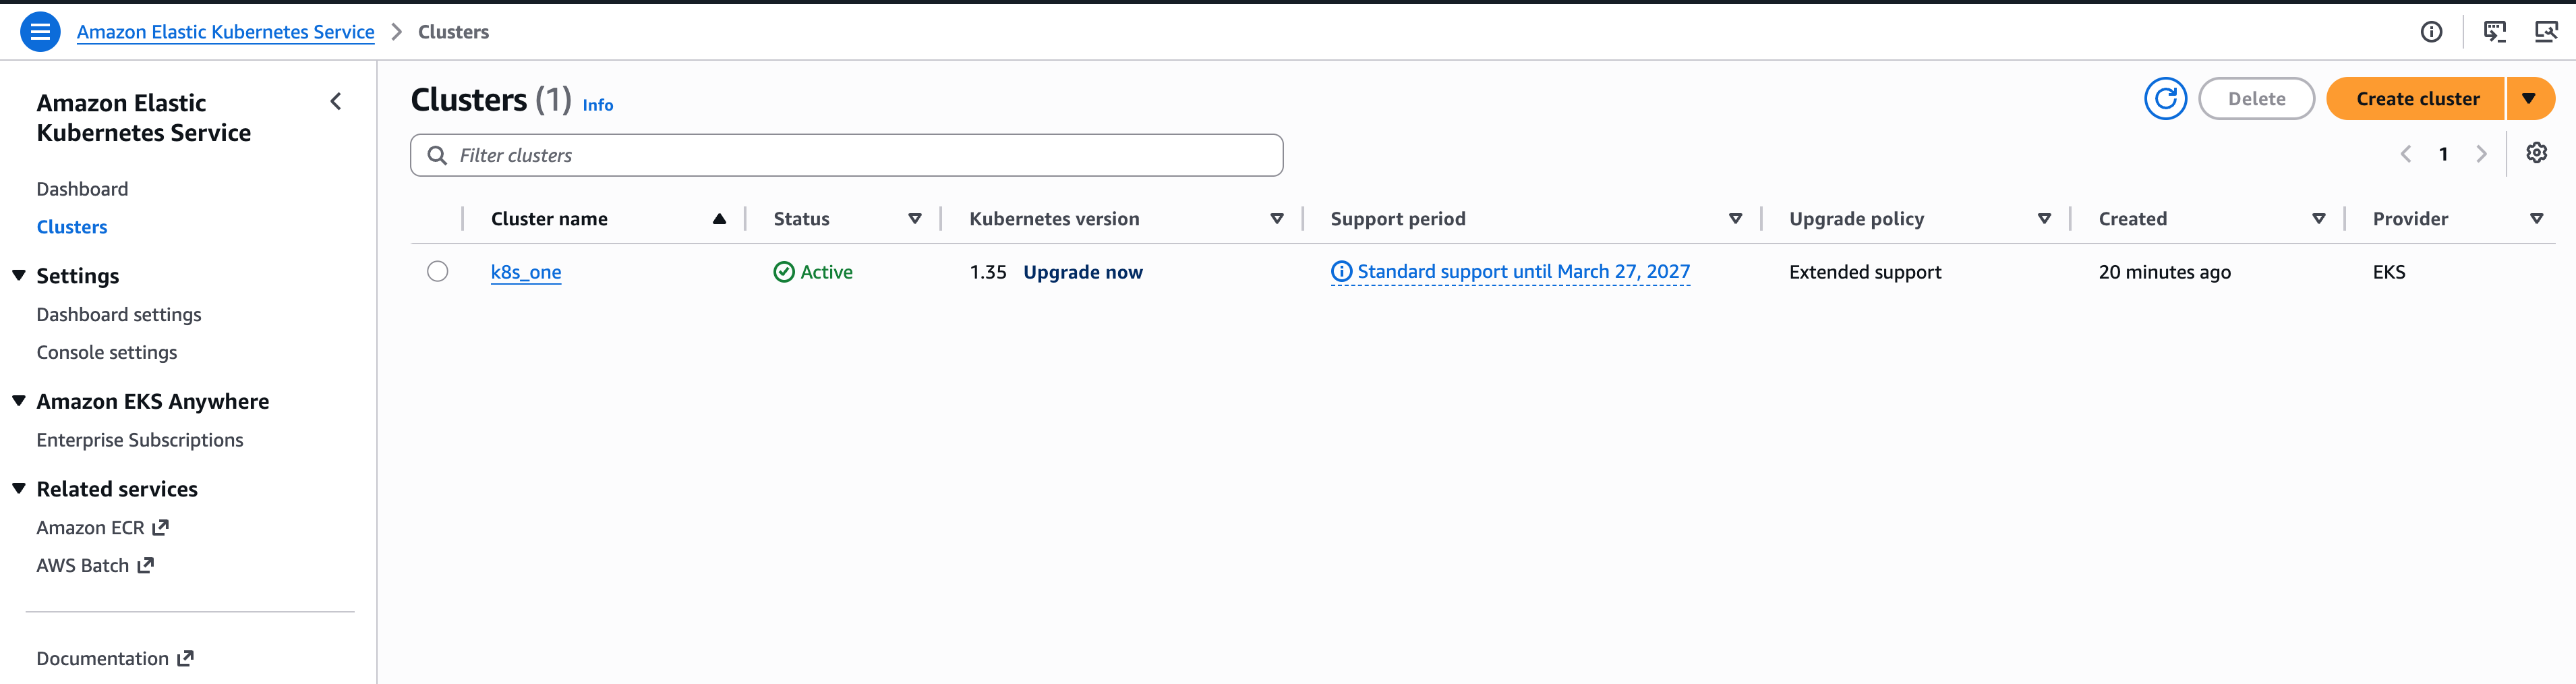Click the info circle icon in header
The image size is (2576, 684).
[2431, 32]
